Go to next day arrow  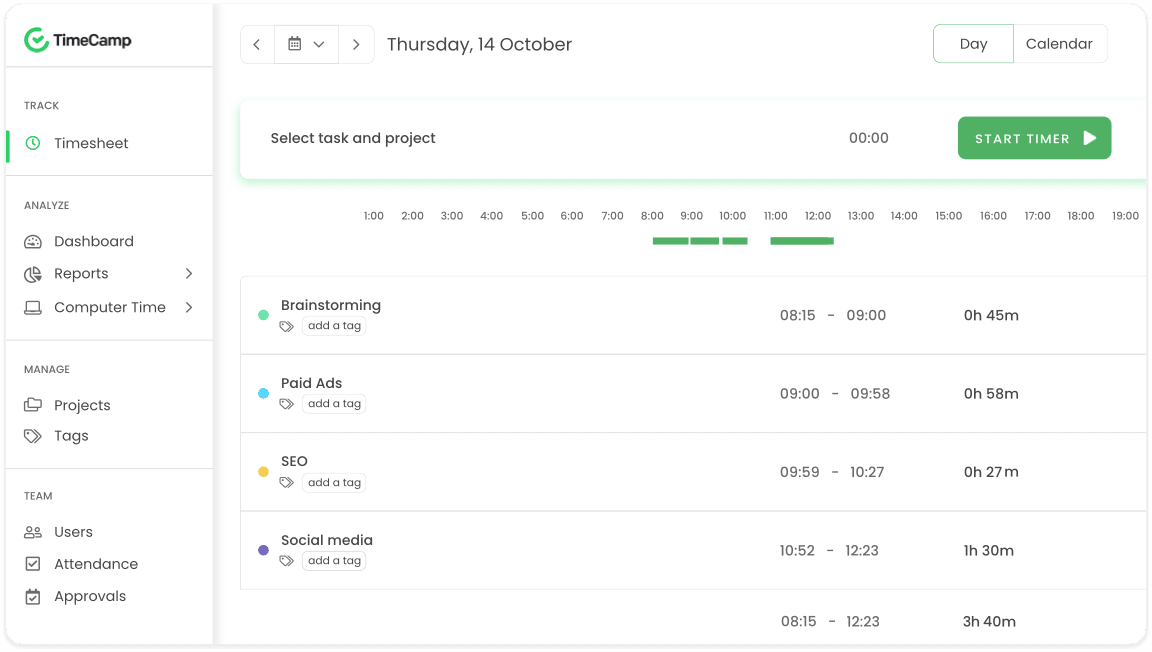356,44
